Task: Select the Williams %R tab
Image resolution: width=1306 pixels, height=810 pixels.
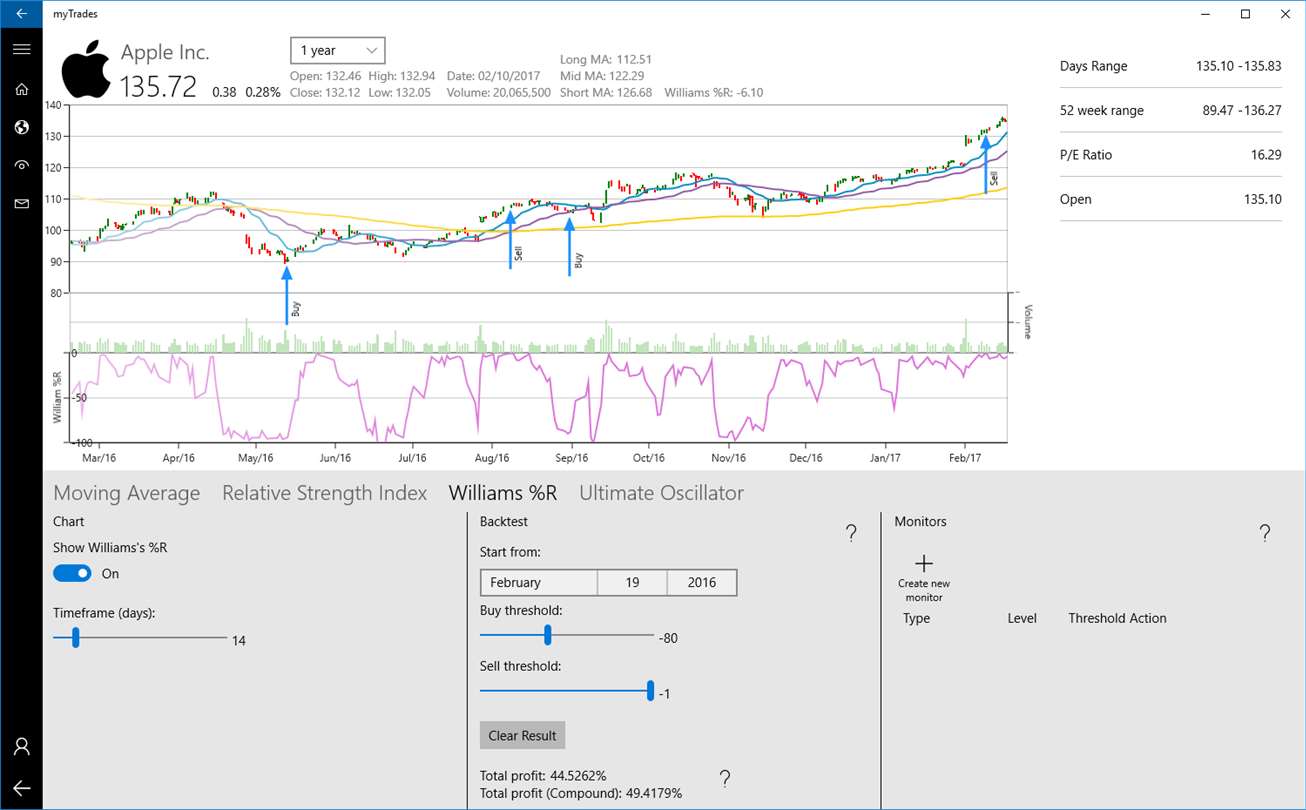Action: (503, 493)
